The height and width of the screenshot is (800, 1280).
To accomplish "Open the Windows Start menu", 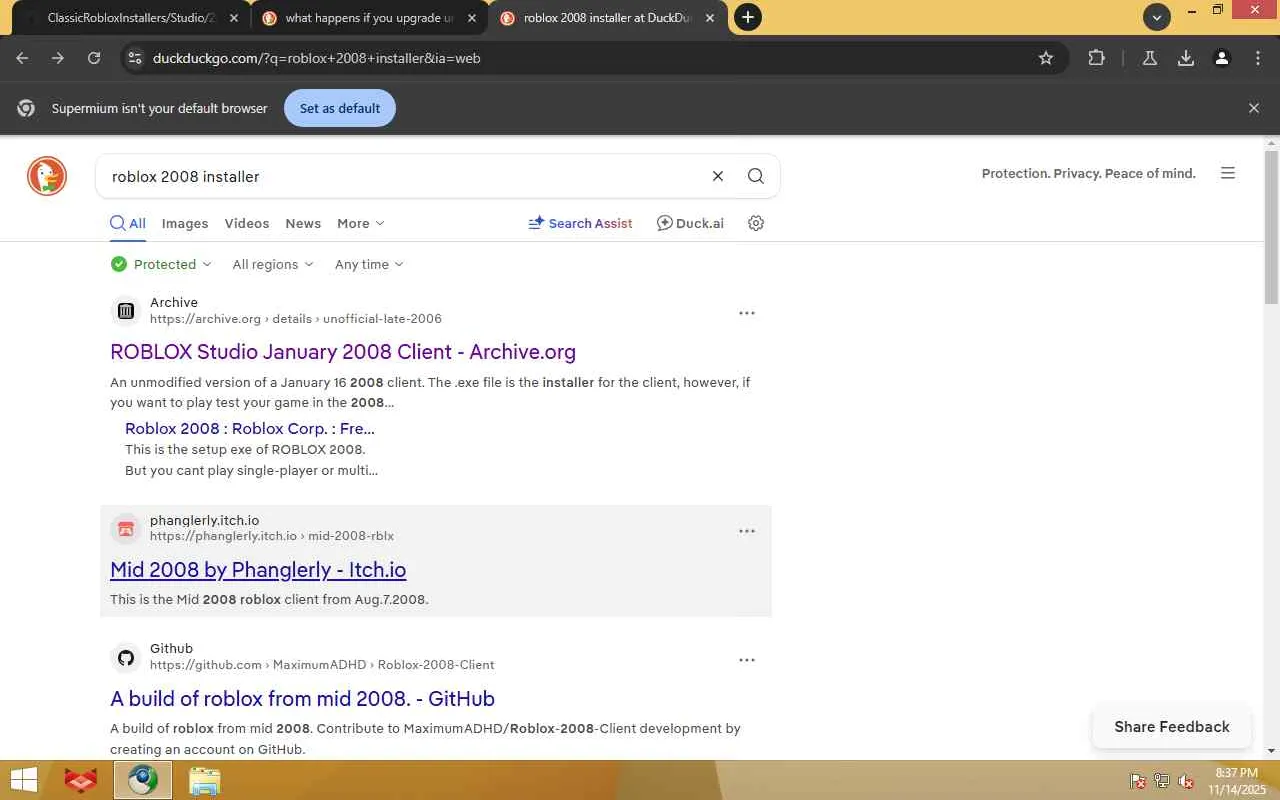I will 23,780.
